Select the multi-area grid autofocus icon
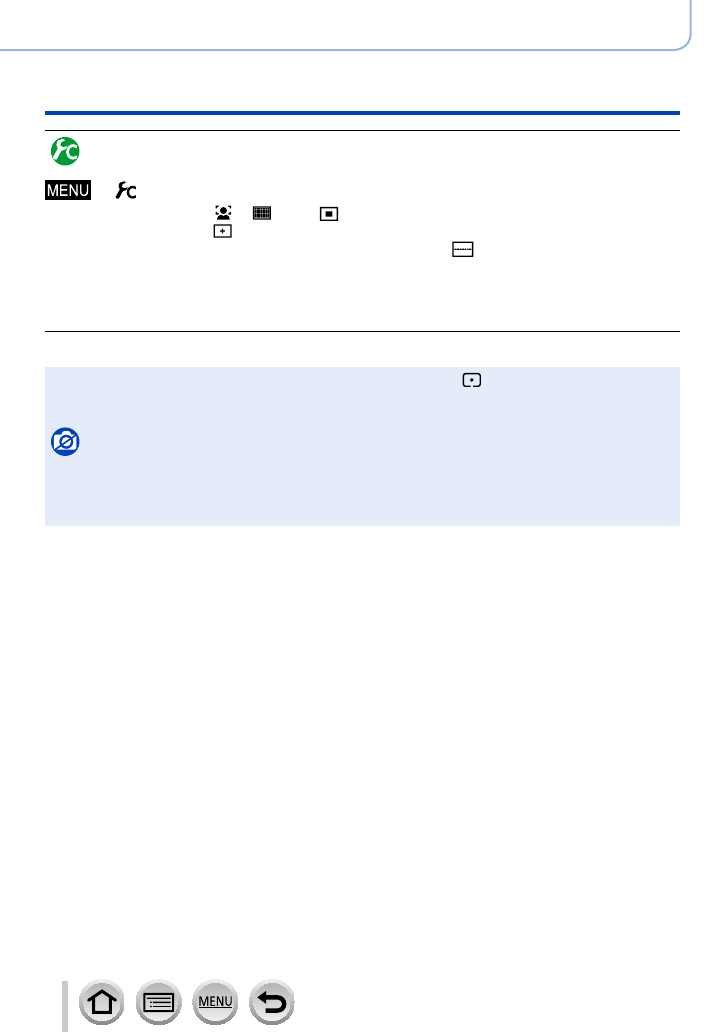This screenshot has height=1032, width=726. point(262,213)
